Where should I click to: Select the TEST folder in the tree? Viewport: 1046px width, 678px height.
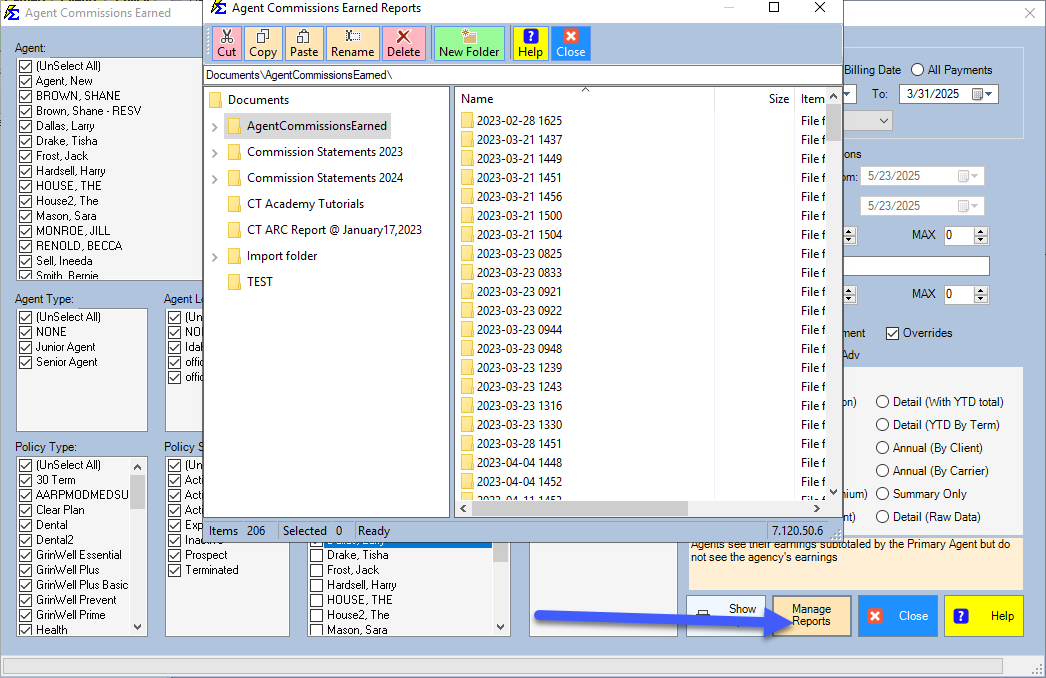pyautogui.click(x=260, y=281)
